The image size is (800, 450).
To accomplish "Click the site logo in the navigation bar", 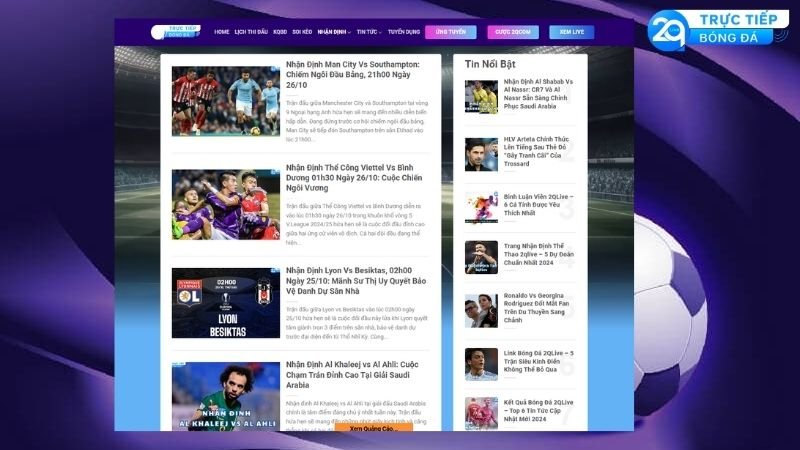I will (176, 32).
